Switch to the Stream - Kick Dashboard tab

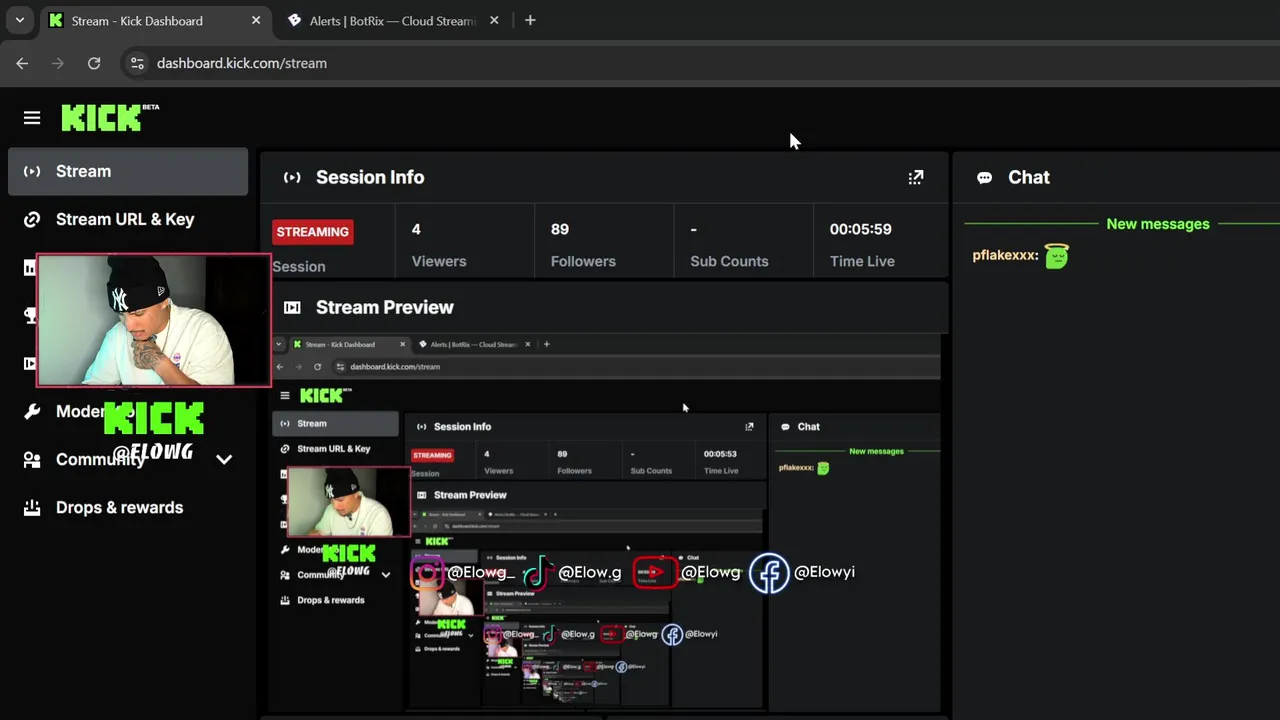coord(154,20)
